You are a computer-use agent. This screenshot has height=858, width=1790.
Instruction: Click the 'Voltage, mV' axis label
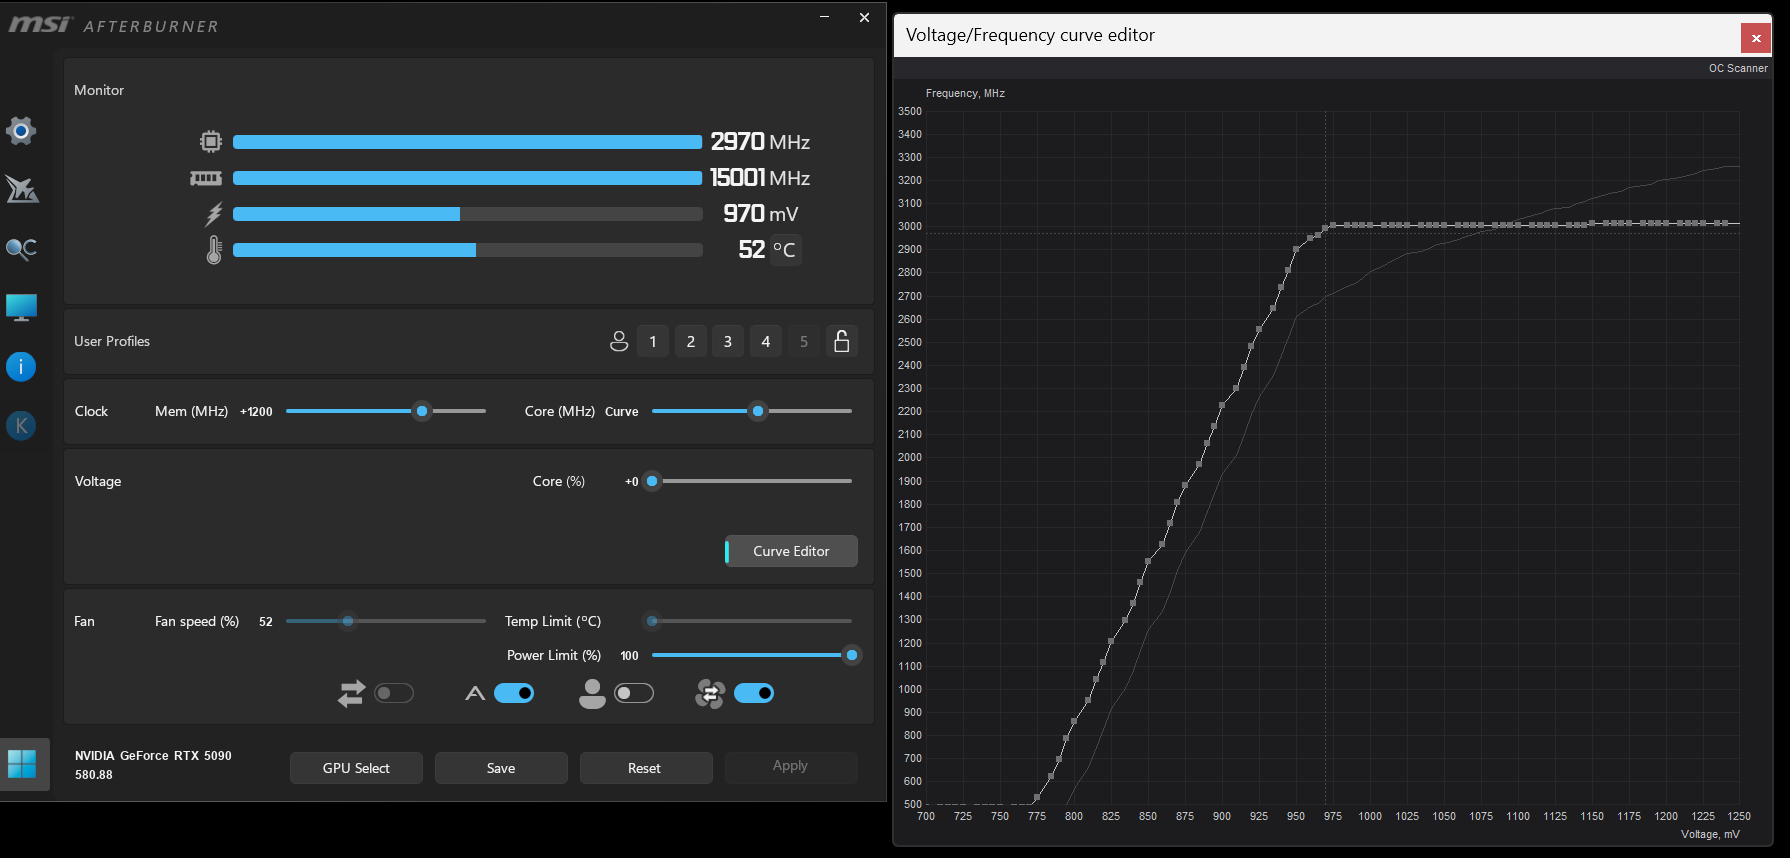1710,834
